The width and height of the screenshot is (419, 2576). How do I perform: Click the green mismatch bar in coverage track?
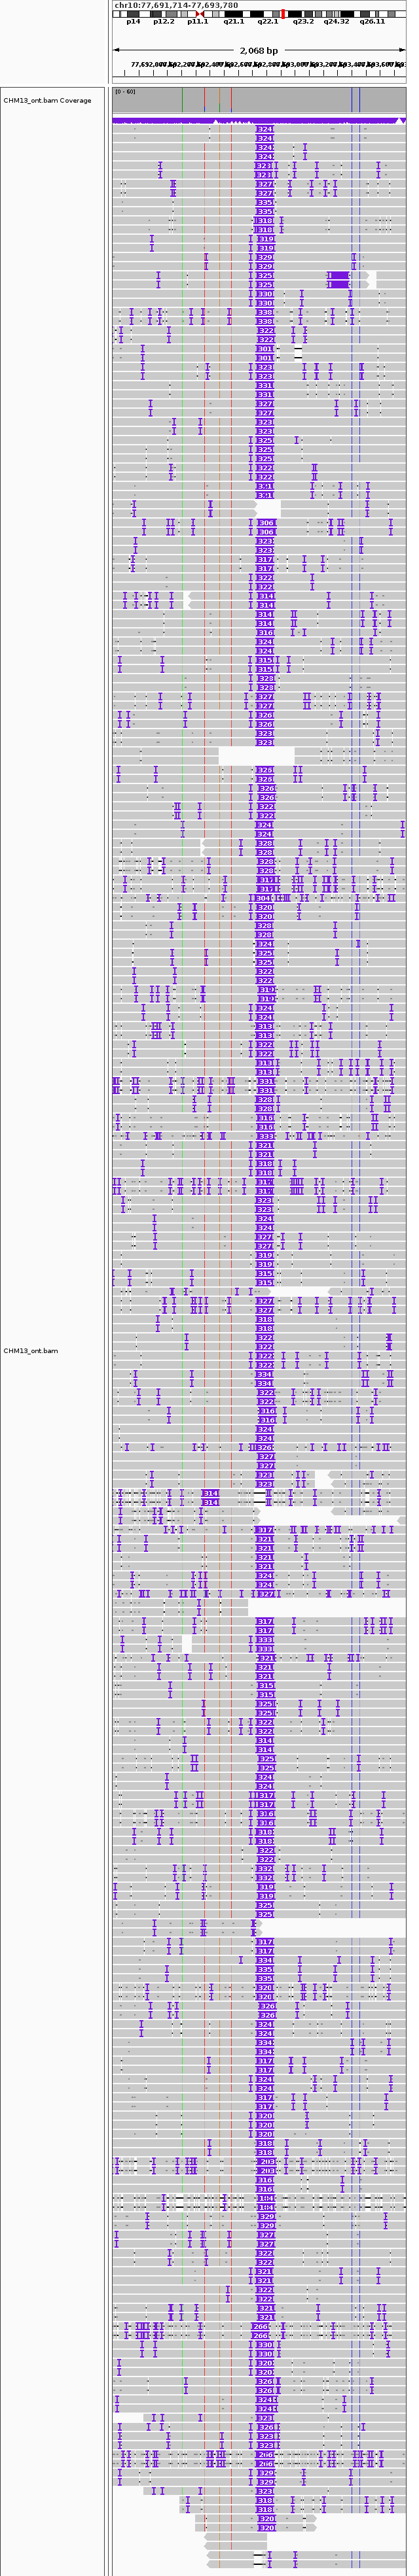[x=183, y=100]
